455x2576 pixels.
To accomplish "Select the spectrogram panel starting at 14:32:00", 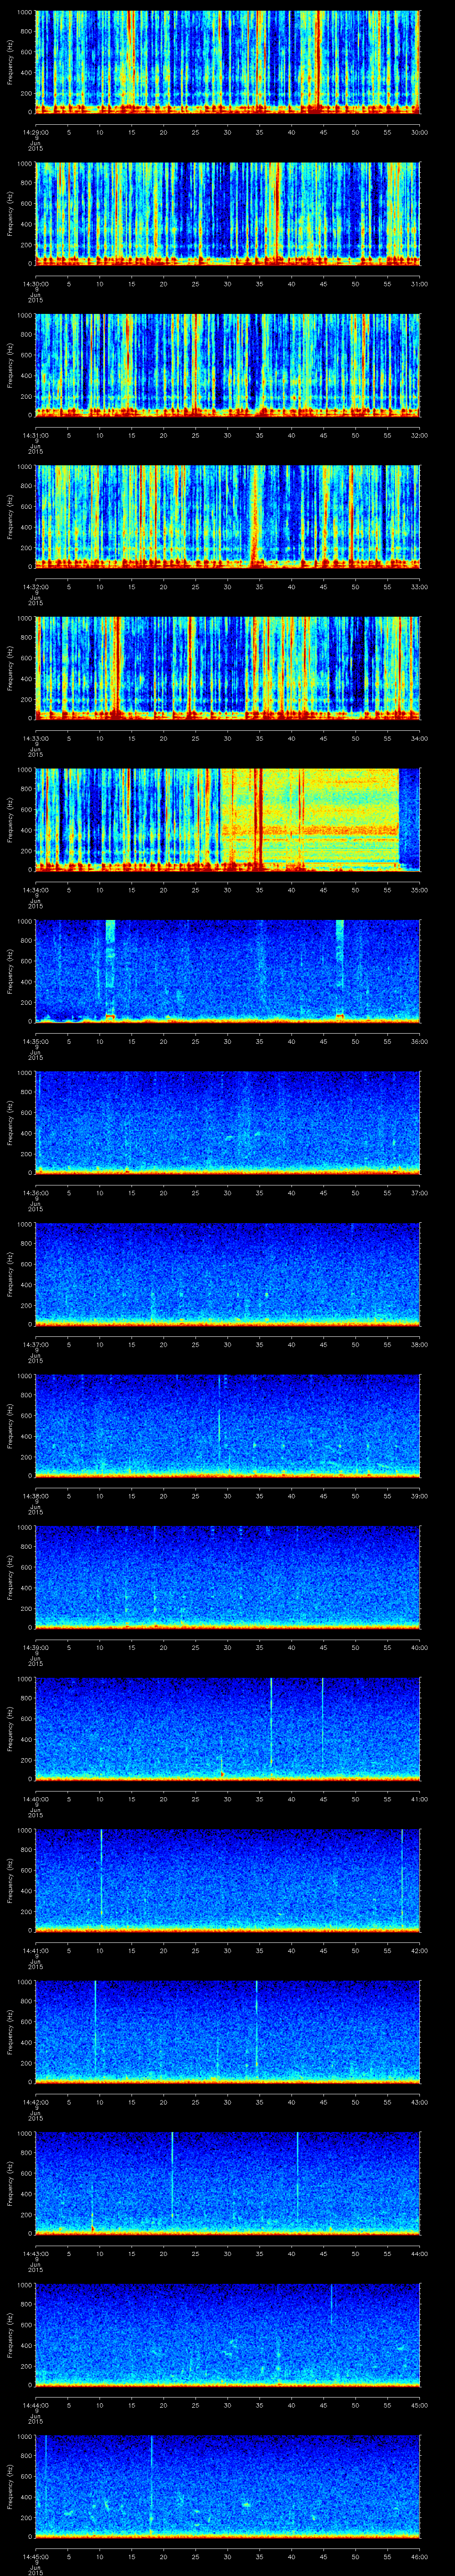I will click(227, 516).
